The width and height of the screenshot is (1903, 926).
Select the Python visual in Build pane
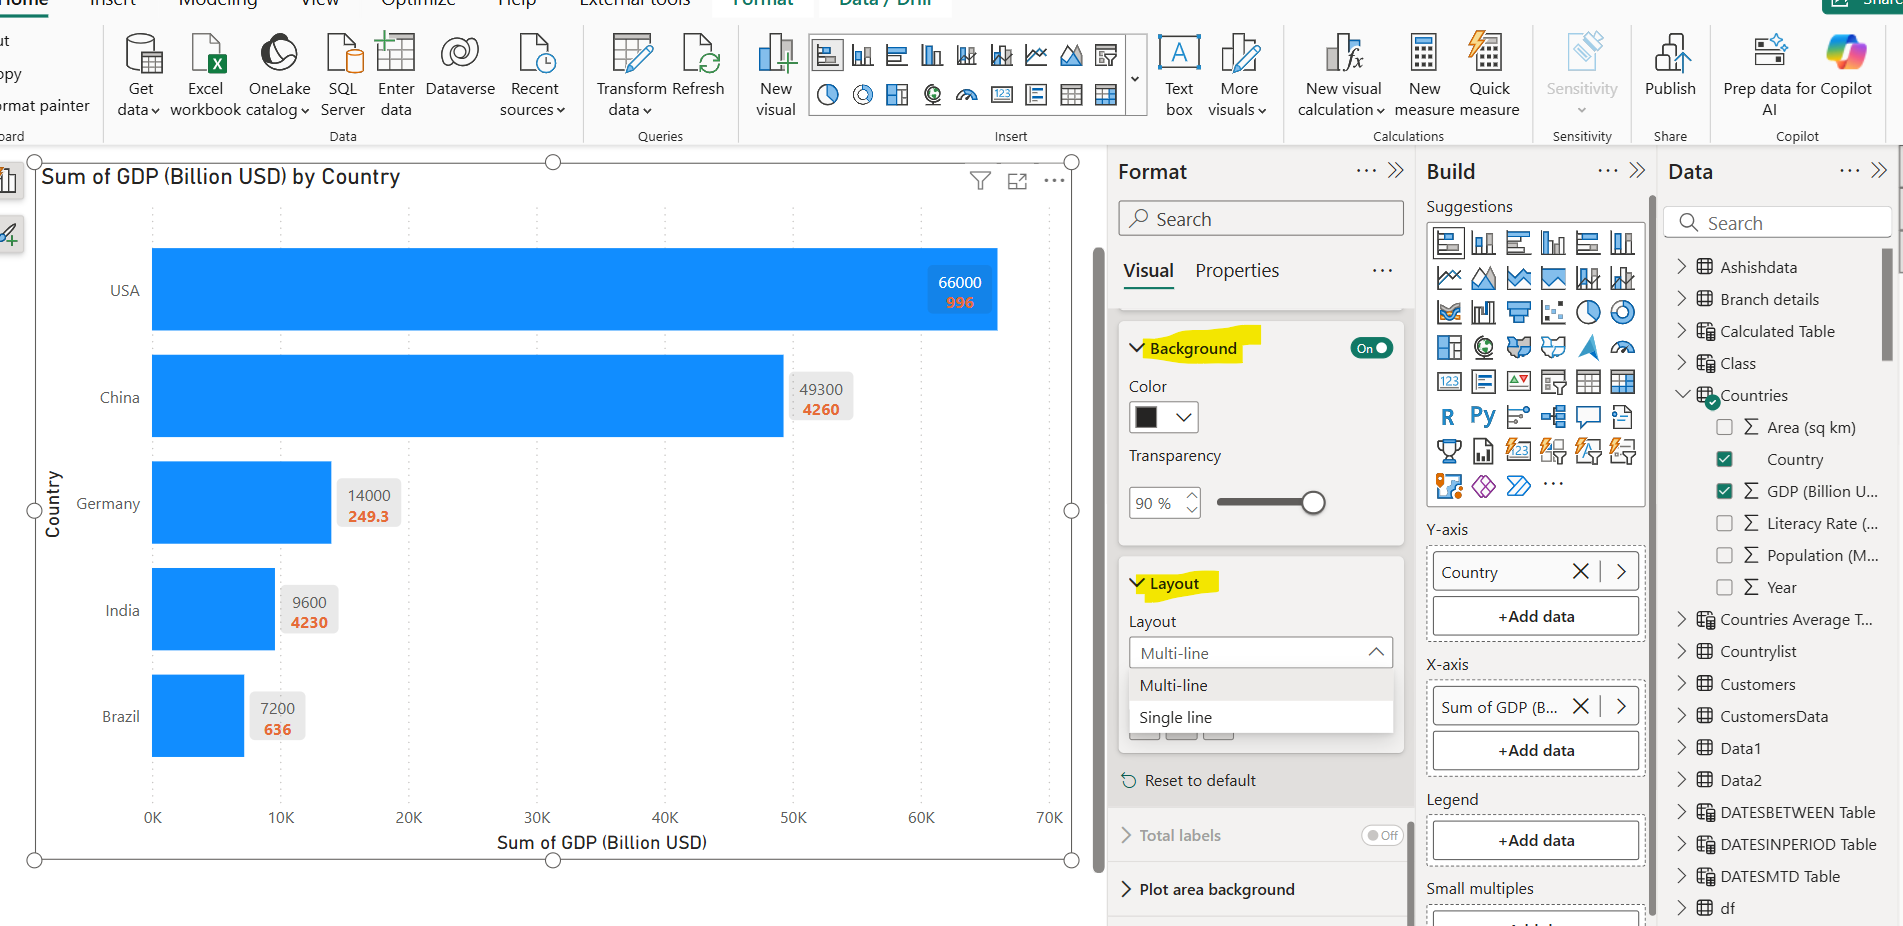click(x=1483, y=416)
